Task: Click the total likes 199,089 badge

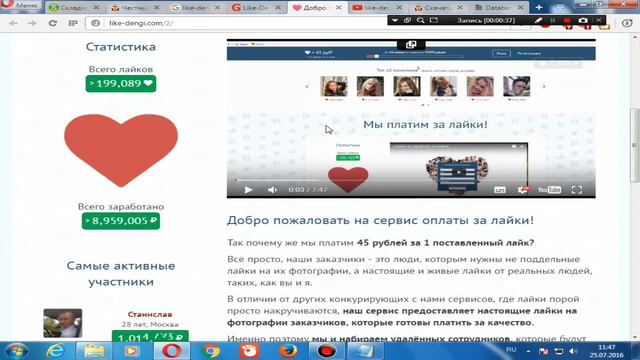Action: [121, 84]
